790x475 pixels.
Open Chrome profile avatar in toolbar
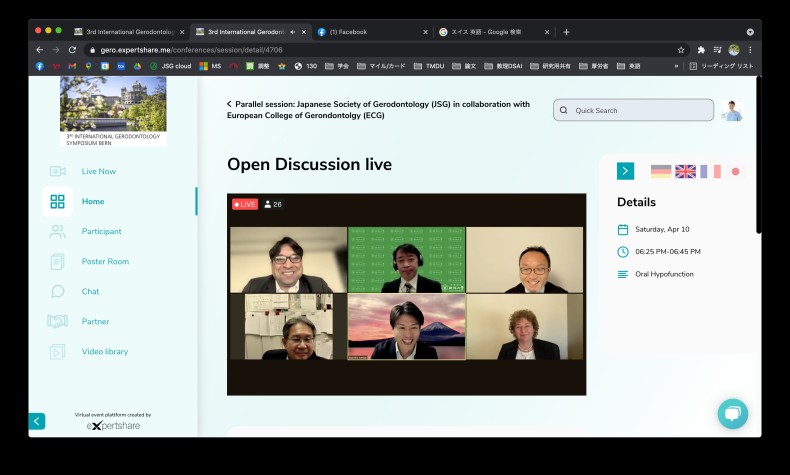734,50
